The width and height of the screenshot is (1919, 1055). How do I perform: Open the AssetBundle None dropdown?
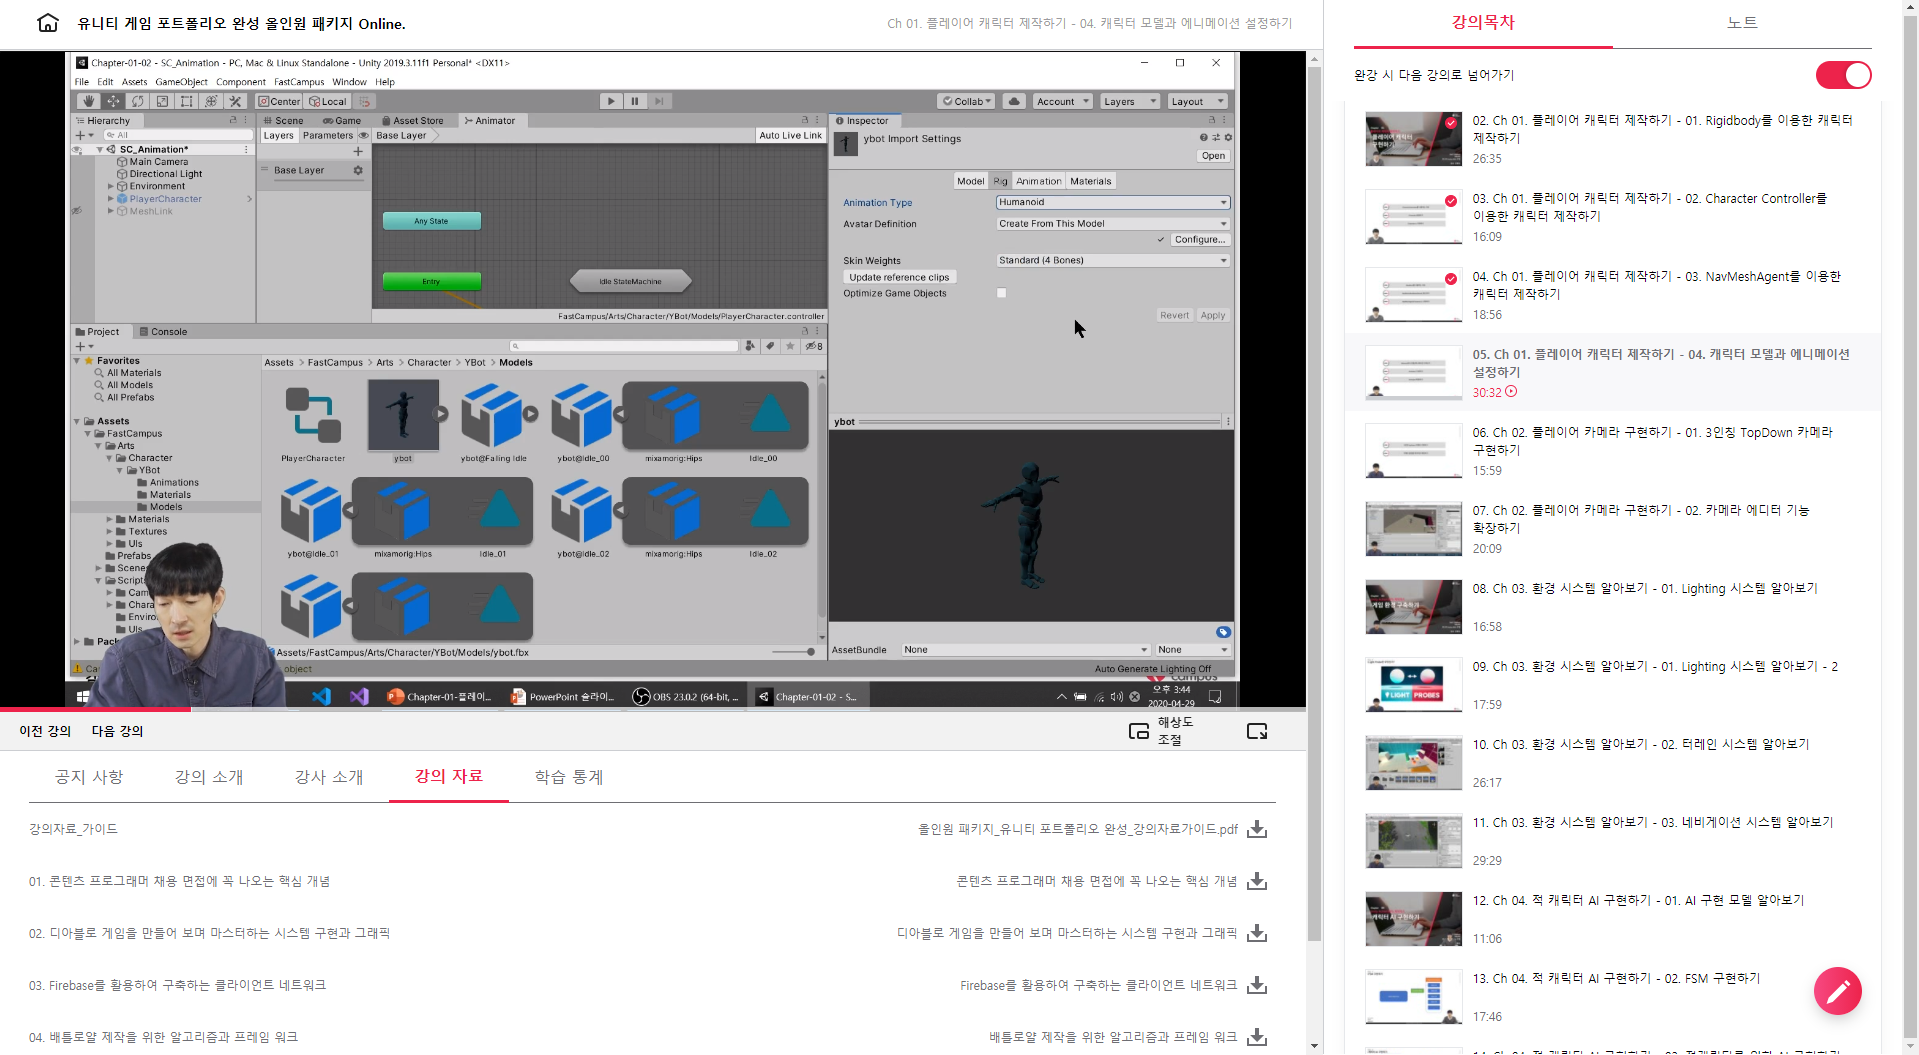click(1025, 650)
